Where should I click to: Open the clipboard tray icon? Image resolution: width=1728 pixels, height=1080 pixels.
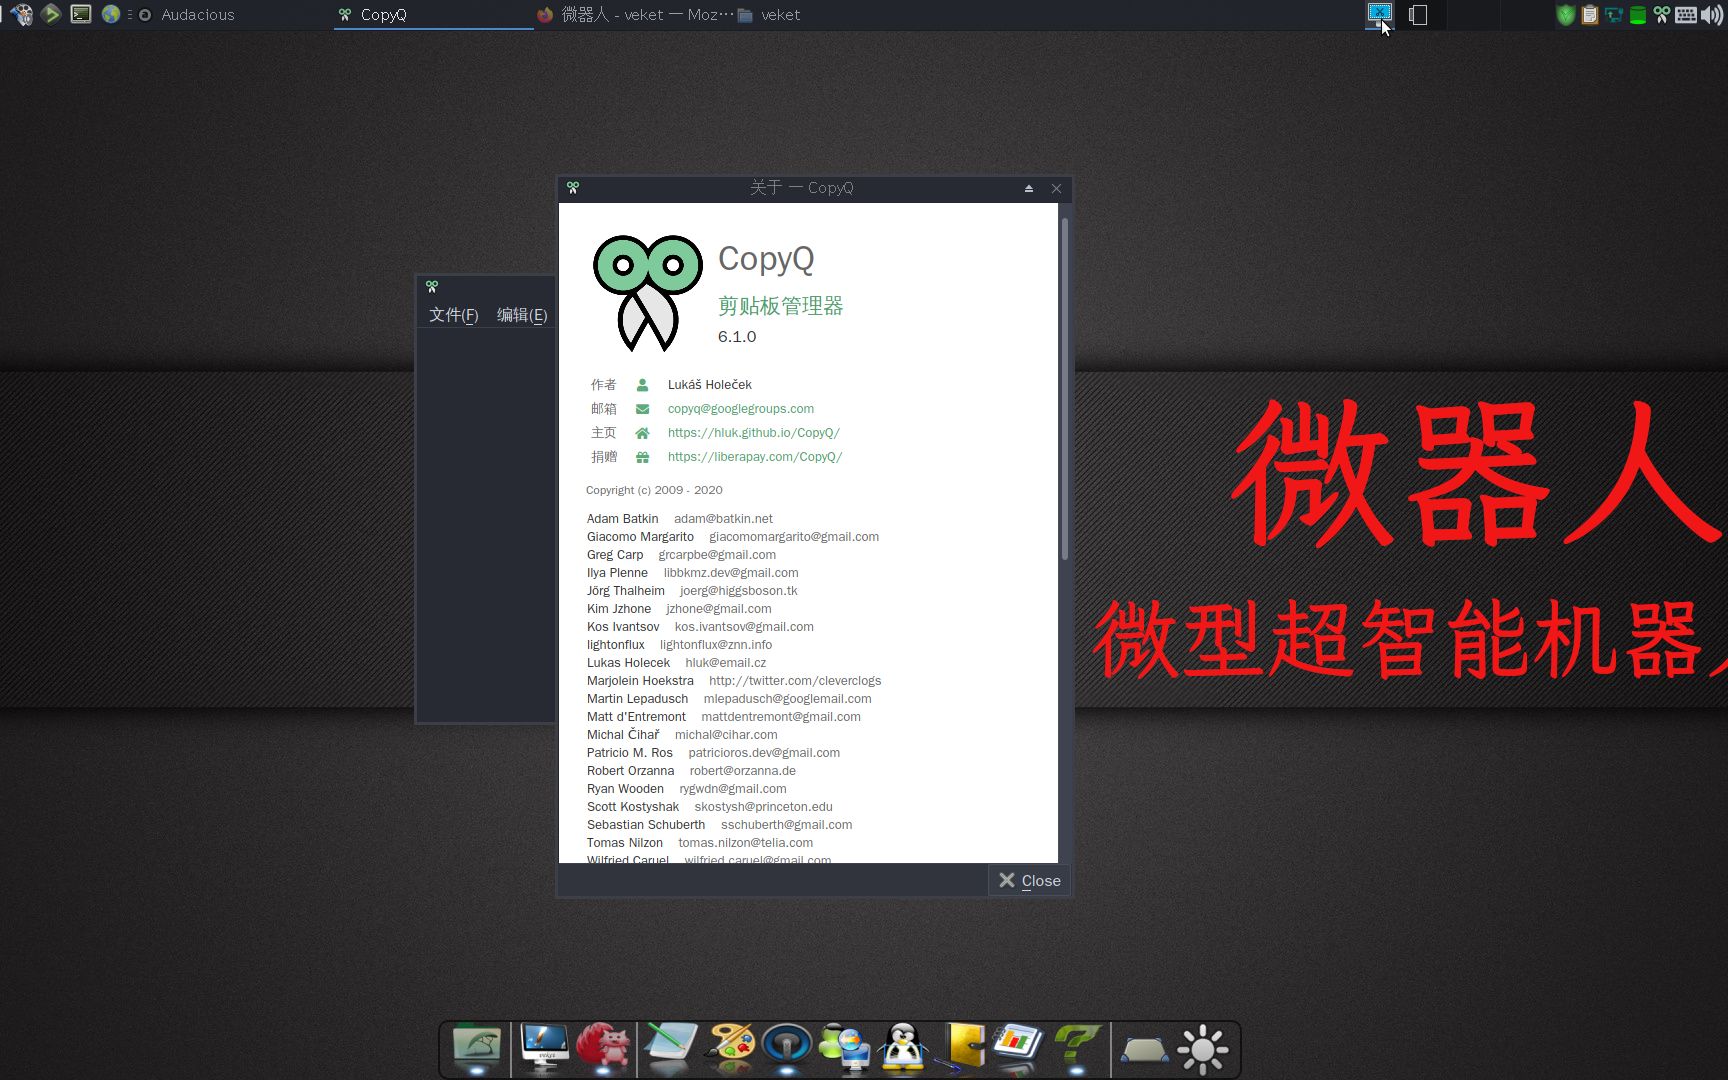point(1590,14)
